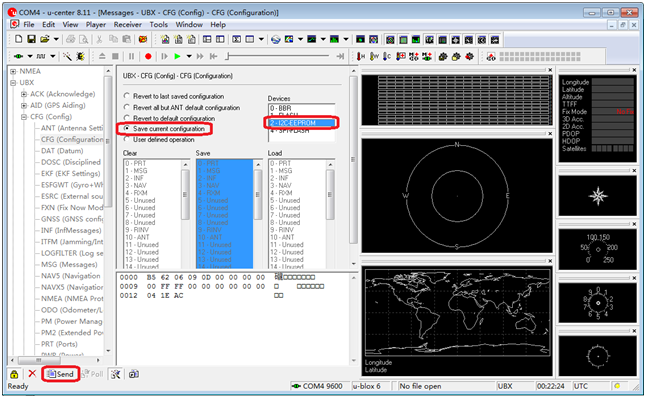Click the eject player button

(102, 56)
